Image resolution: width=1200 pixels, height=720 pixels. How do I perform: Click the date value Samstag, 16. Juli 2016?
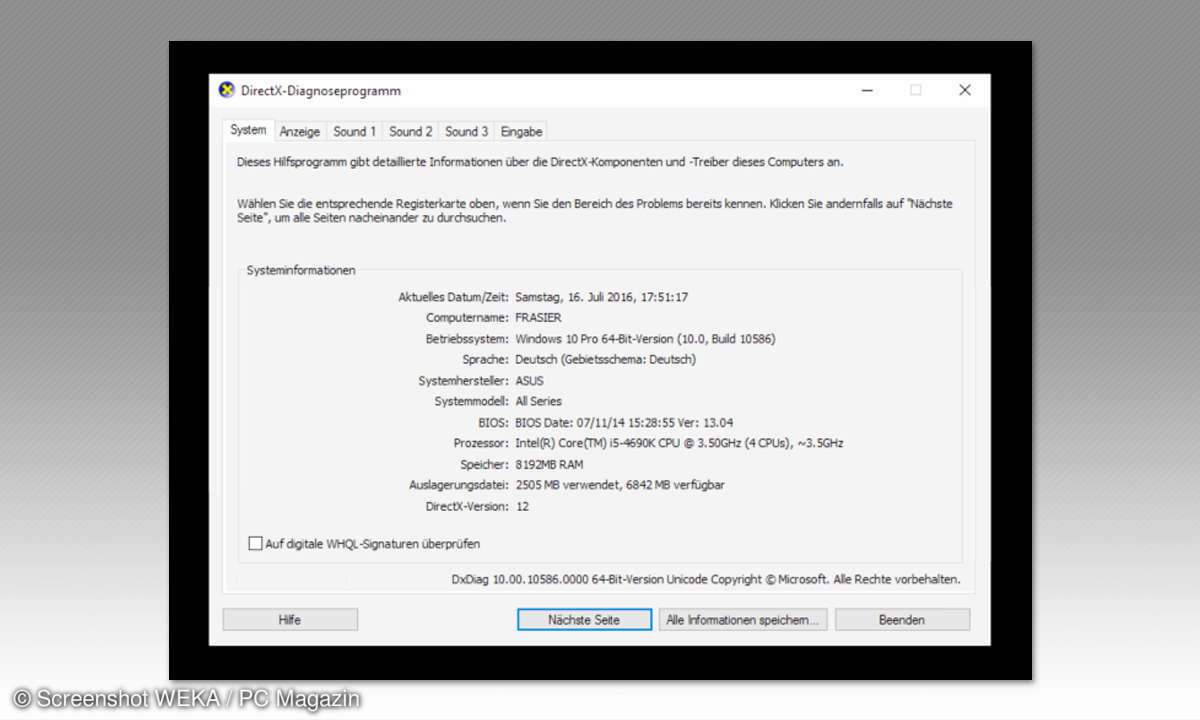pos(602,297)
